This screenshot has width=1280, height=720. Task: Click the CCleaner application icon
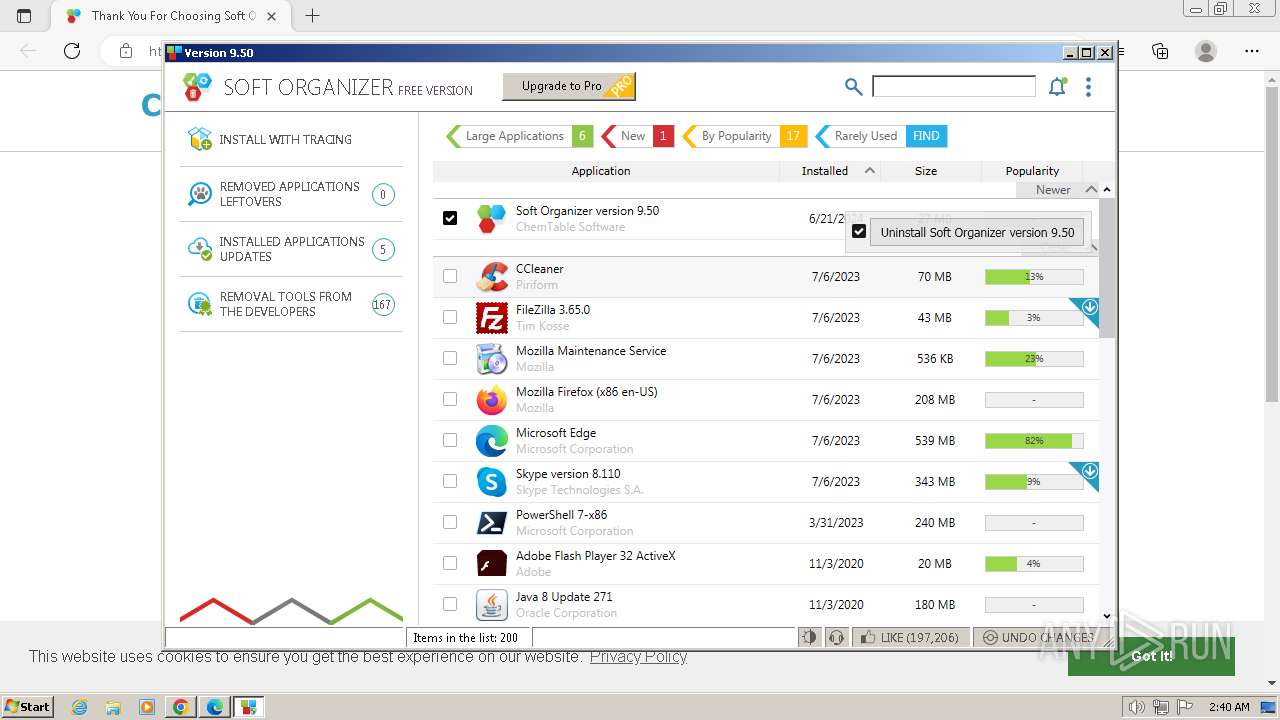492,276
